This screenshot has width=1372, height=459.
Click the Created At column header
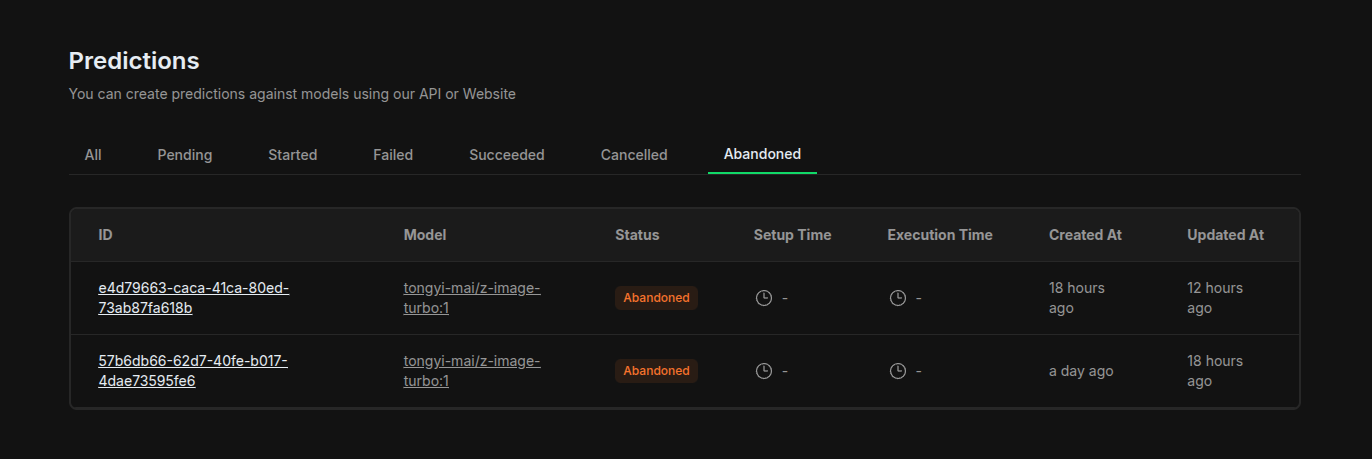(x=1085, y=235)
